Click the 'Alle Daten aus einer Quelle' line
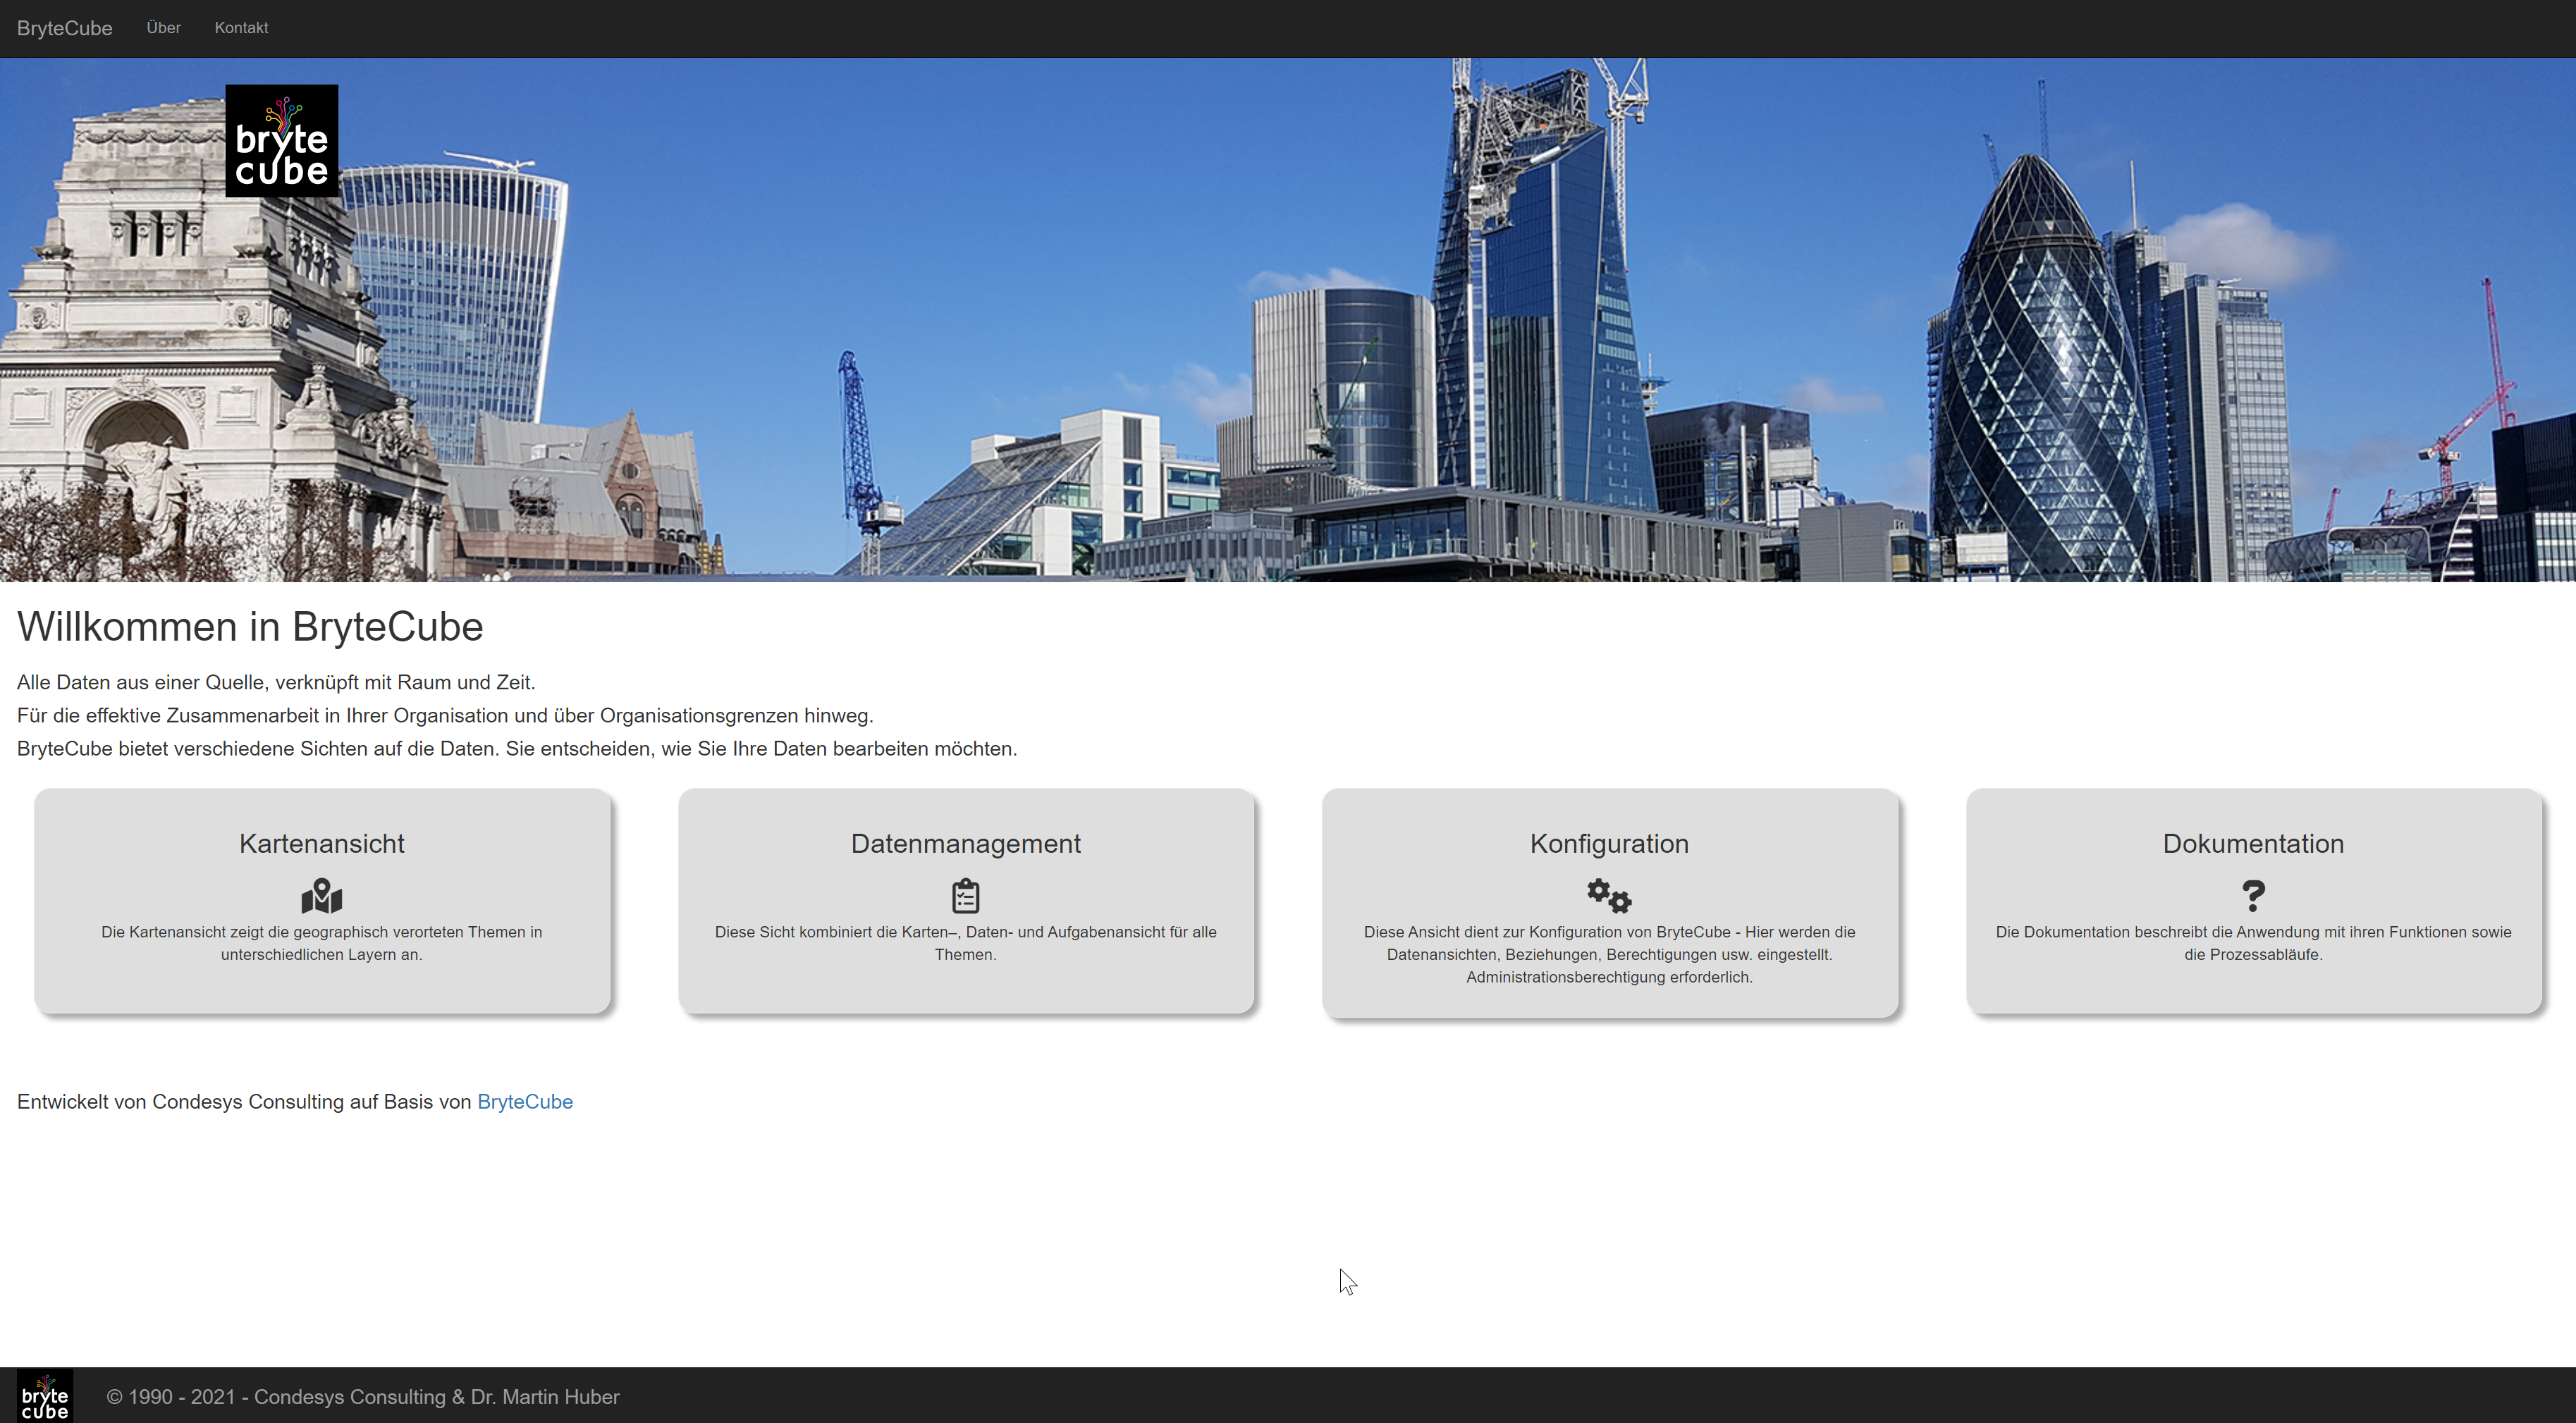2576x1423 pixels. [276, 683]
